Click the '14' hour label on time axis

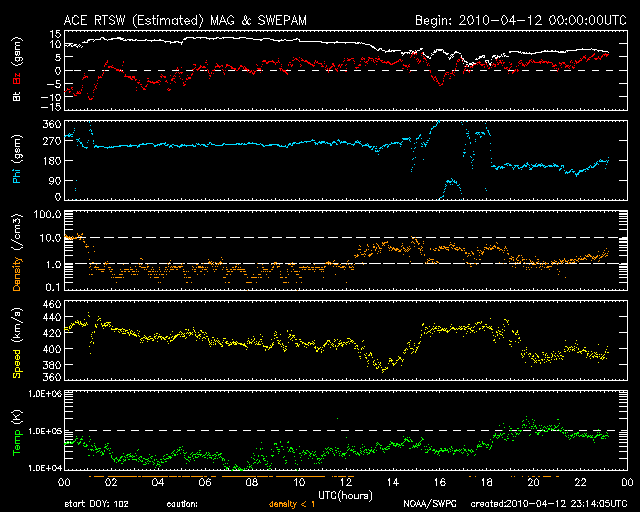coord(393,483)
